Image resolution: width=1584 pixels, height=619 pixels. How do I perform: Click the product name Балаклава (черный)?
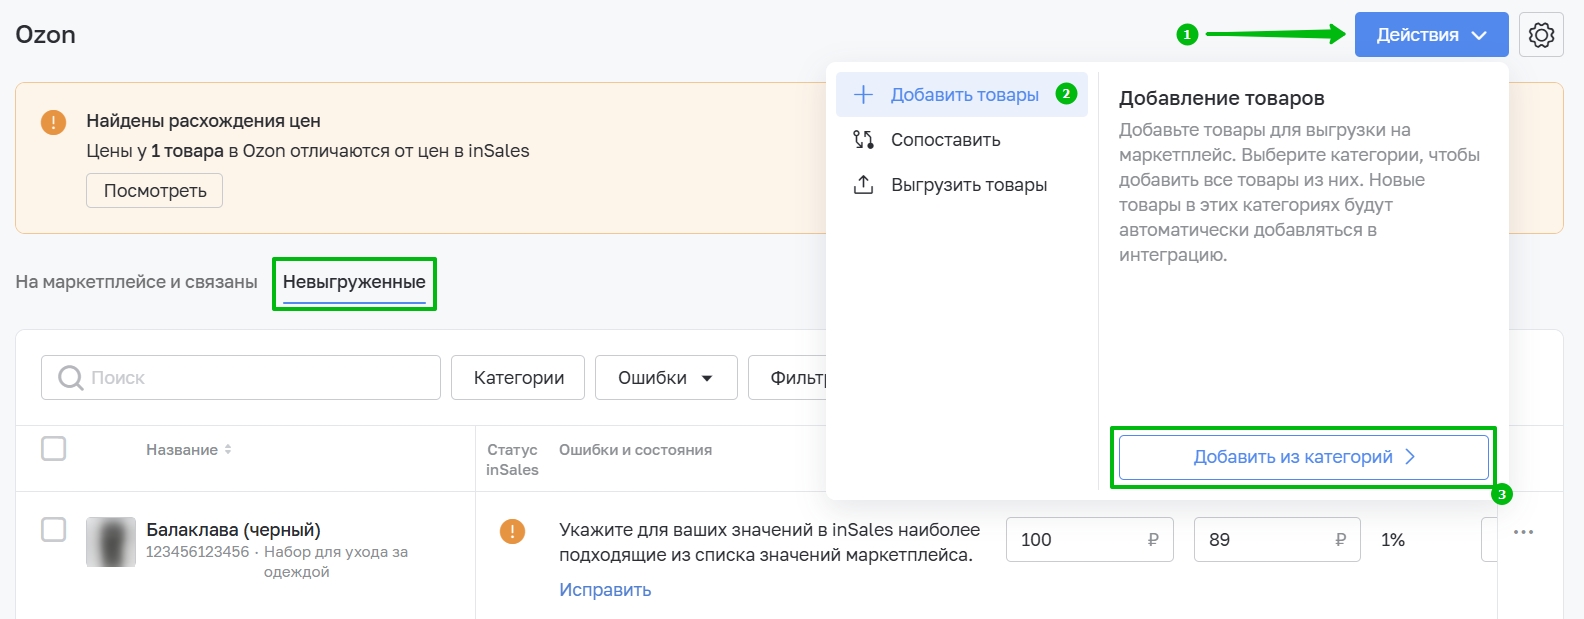(233, 530)
